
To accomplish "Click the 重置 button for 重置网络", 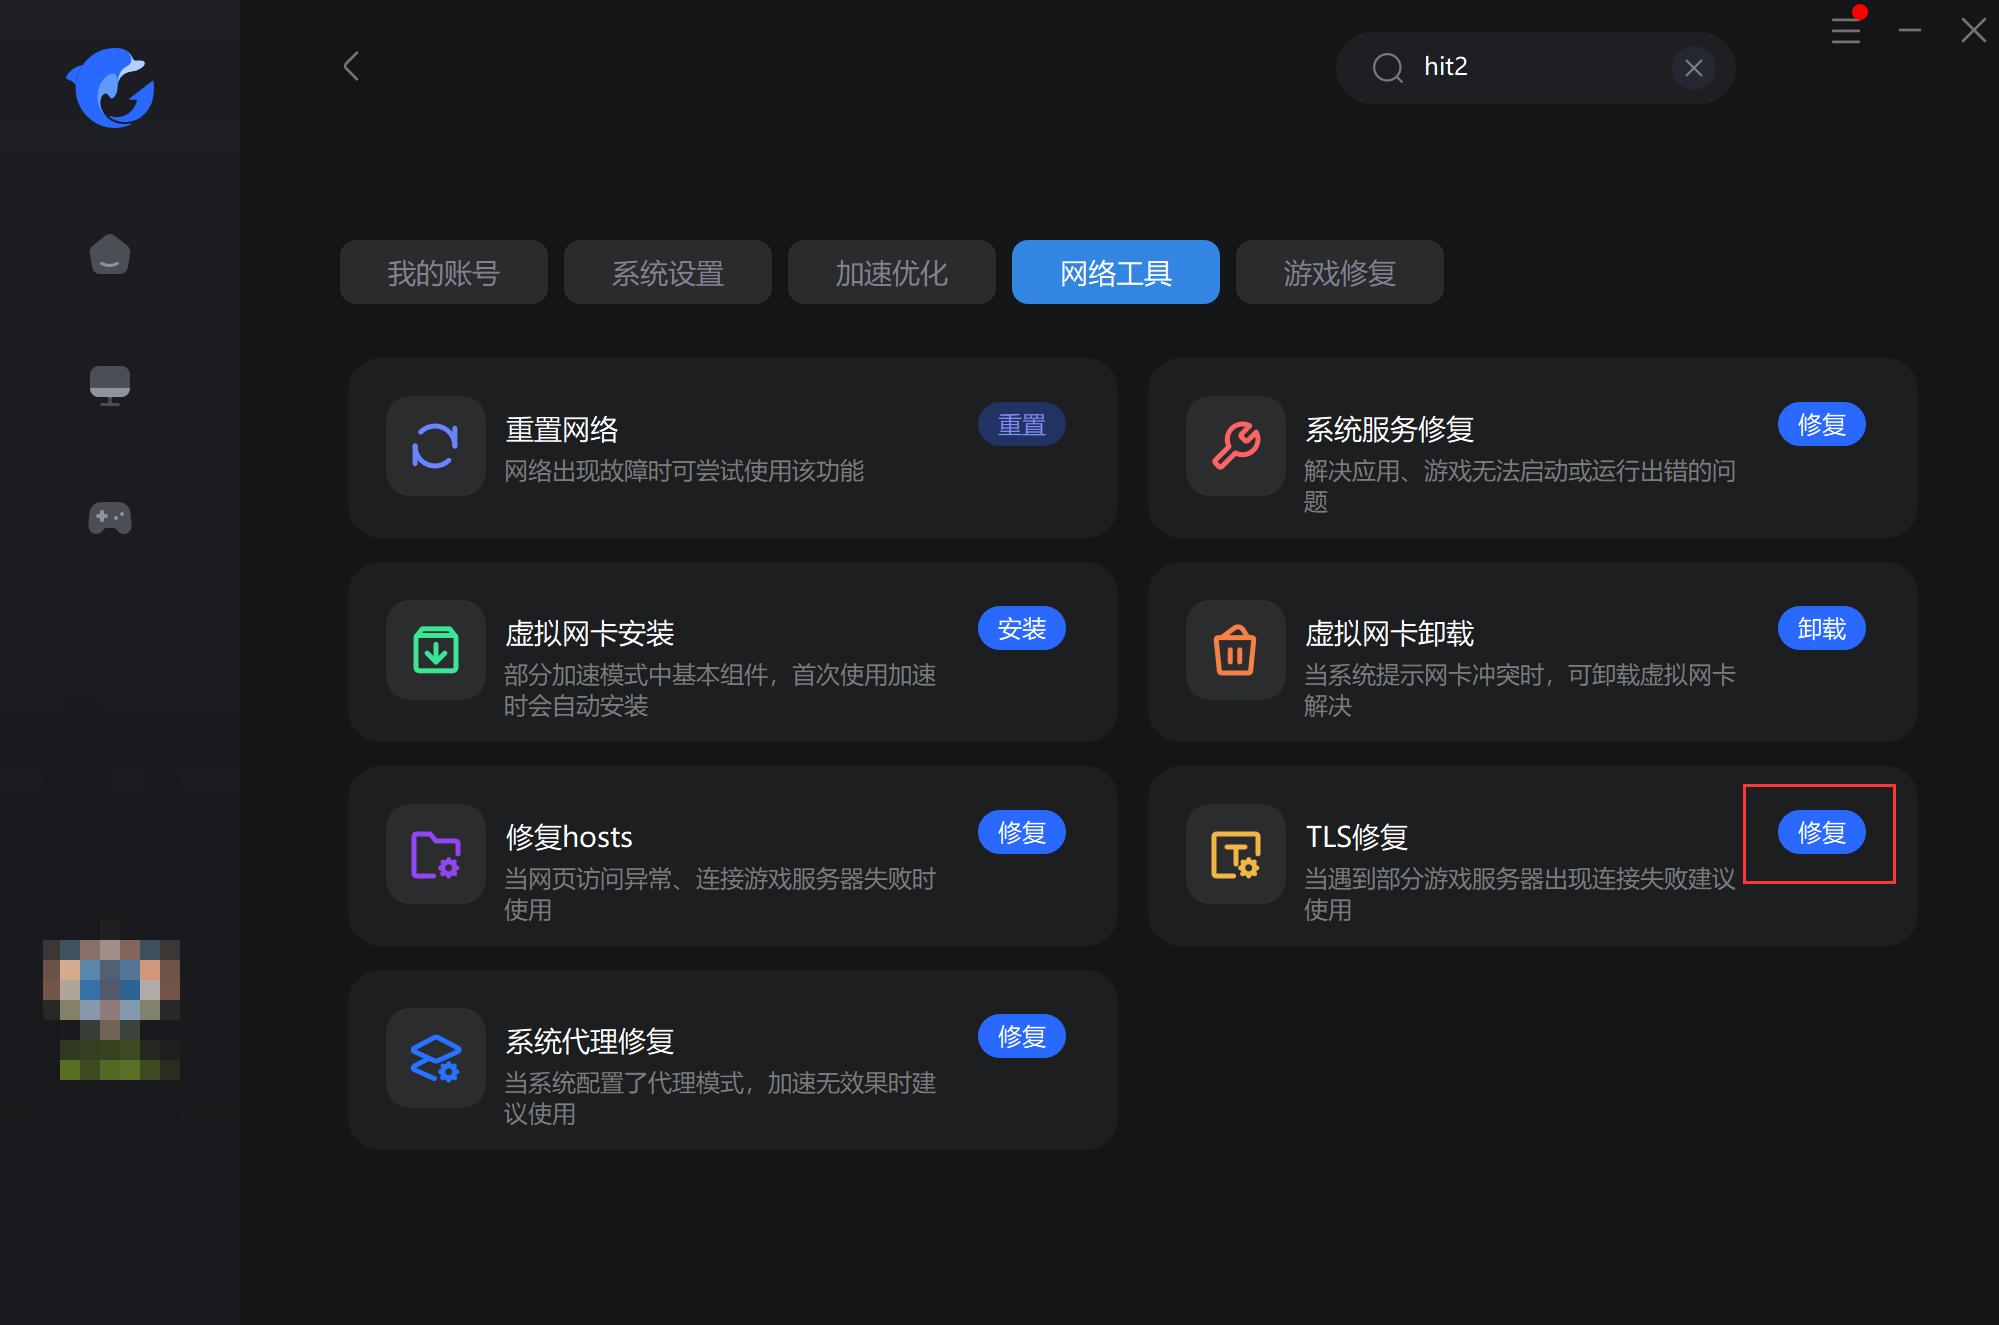I will point(1021,424).
